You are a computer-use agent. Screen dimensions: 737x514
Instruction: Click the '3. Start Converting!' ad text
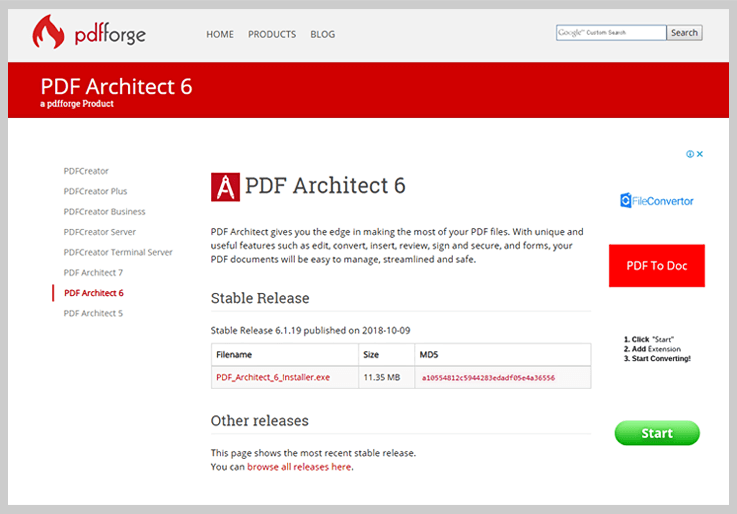tap(657, 358)
